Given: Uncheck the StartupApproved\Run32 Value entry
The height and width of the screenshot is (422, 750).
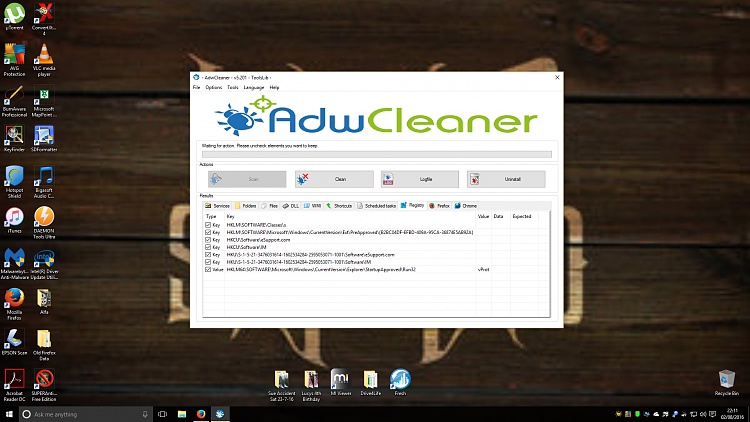Looking at the screenshot, I should click(208, 269).
